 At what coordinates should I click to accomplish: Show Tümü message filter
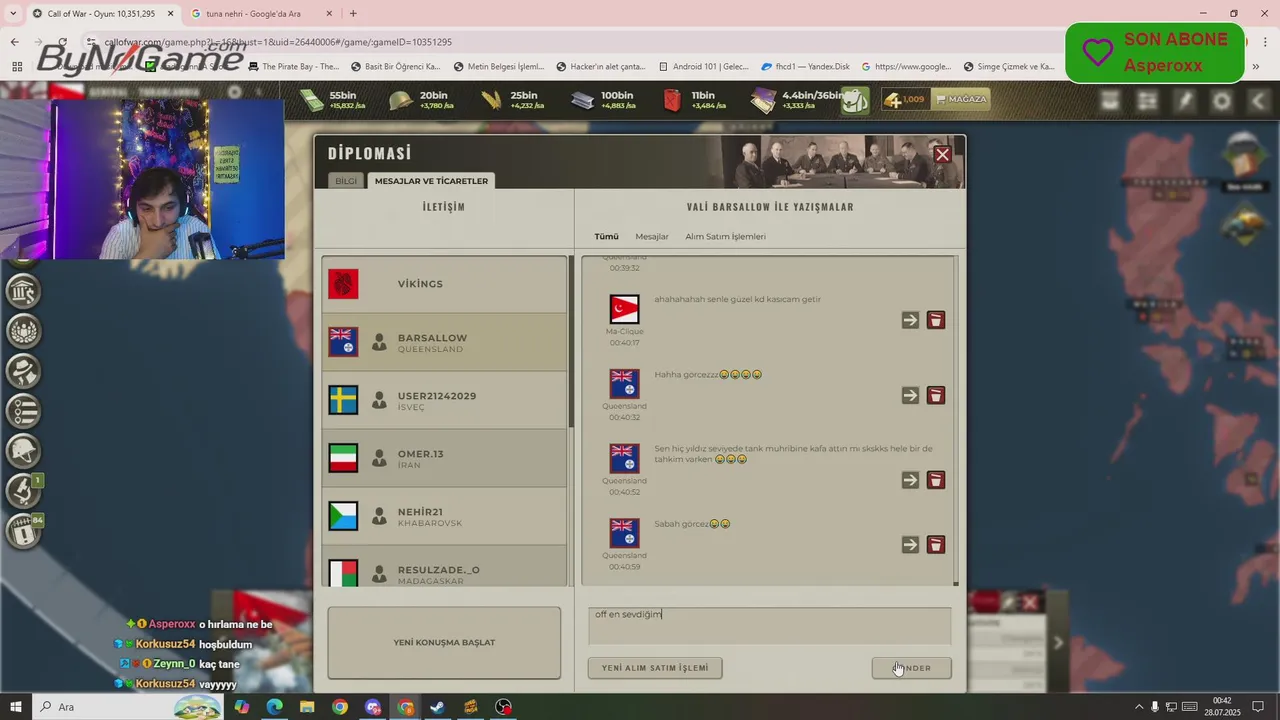607,237
